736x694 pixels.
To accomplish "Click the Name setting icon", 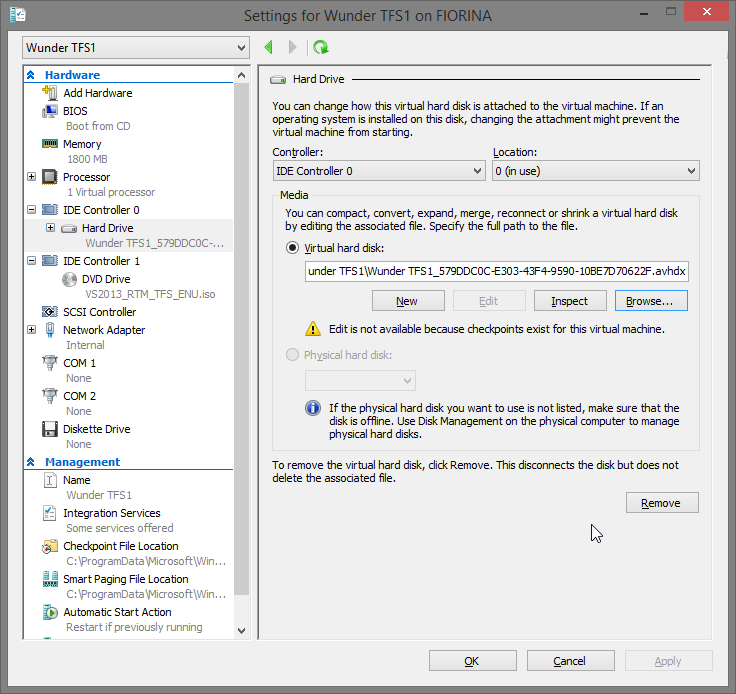I will (x=50, y=480).
